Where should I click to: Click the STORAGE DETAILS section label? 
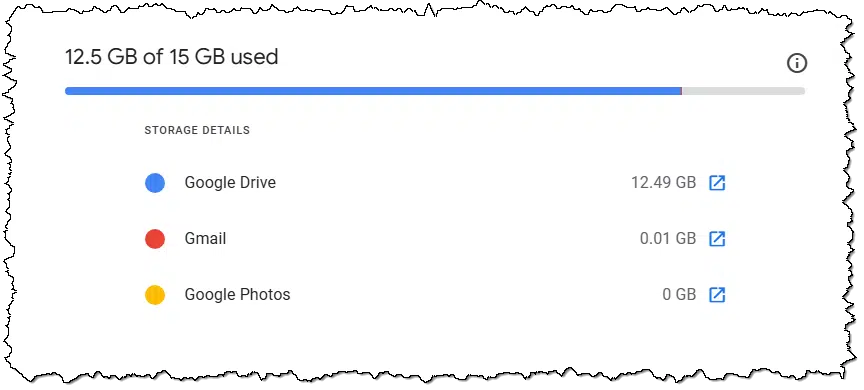[197, 131]
